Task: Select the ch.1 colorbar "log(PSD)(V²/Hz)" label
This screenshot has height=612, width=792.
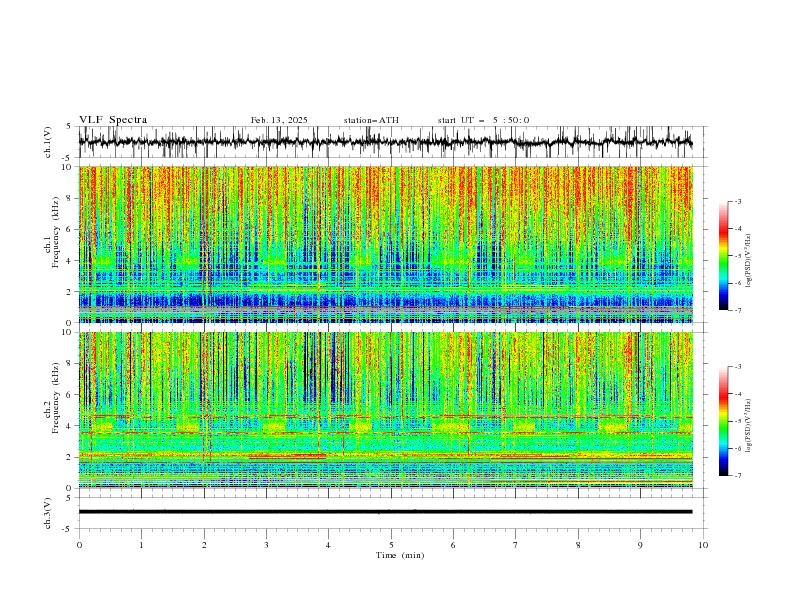Action: click(x=748, y=261)
